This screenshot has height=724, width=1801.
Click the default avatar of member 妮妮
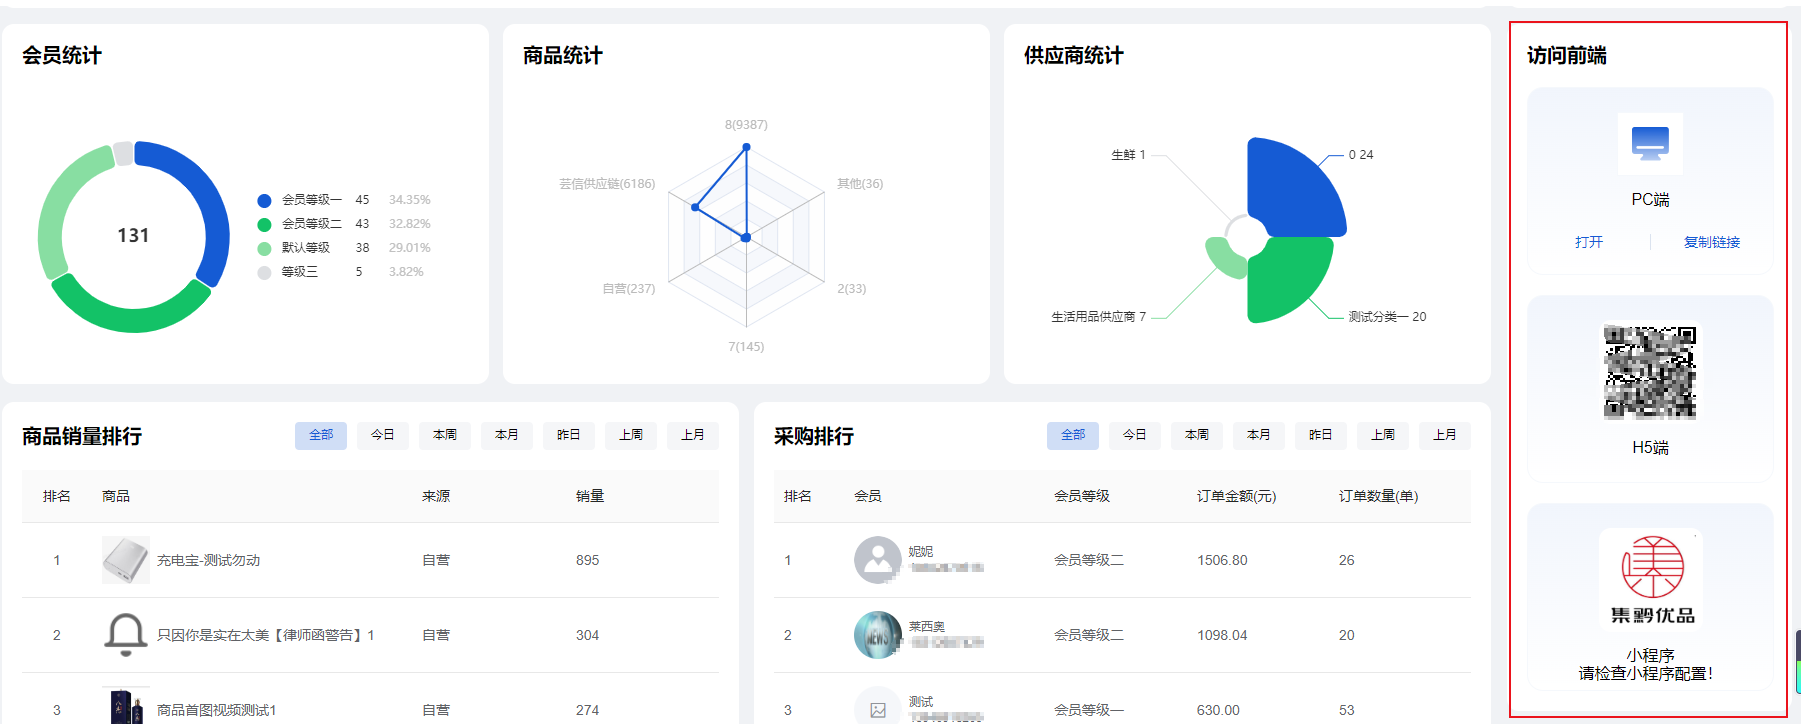pyautogui.click(x=877, y=560)
